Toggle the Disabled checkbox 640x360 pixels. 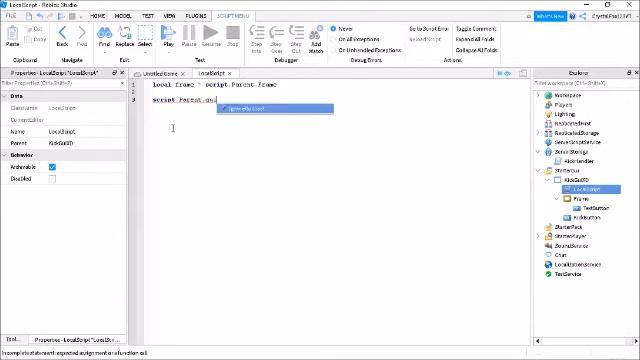[x=52, y=179]
